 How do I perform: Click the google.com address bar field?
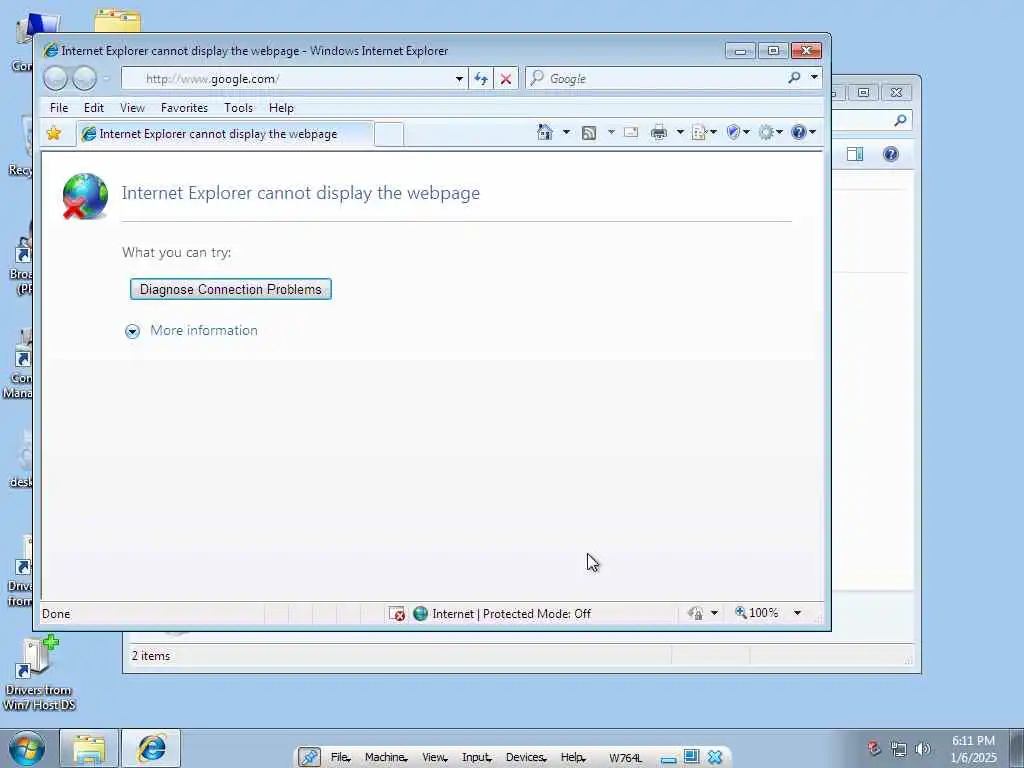pos(295,79)
